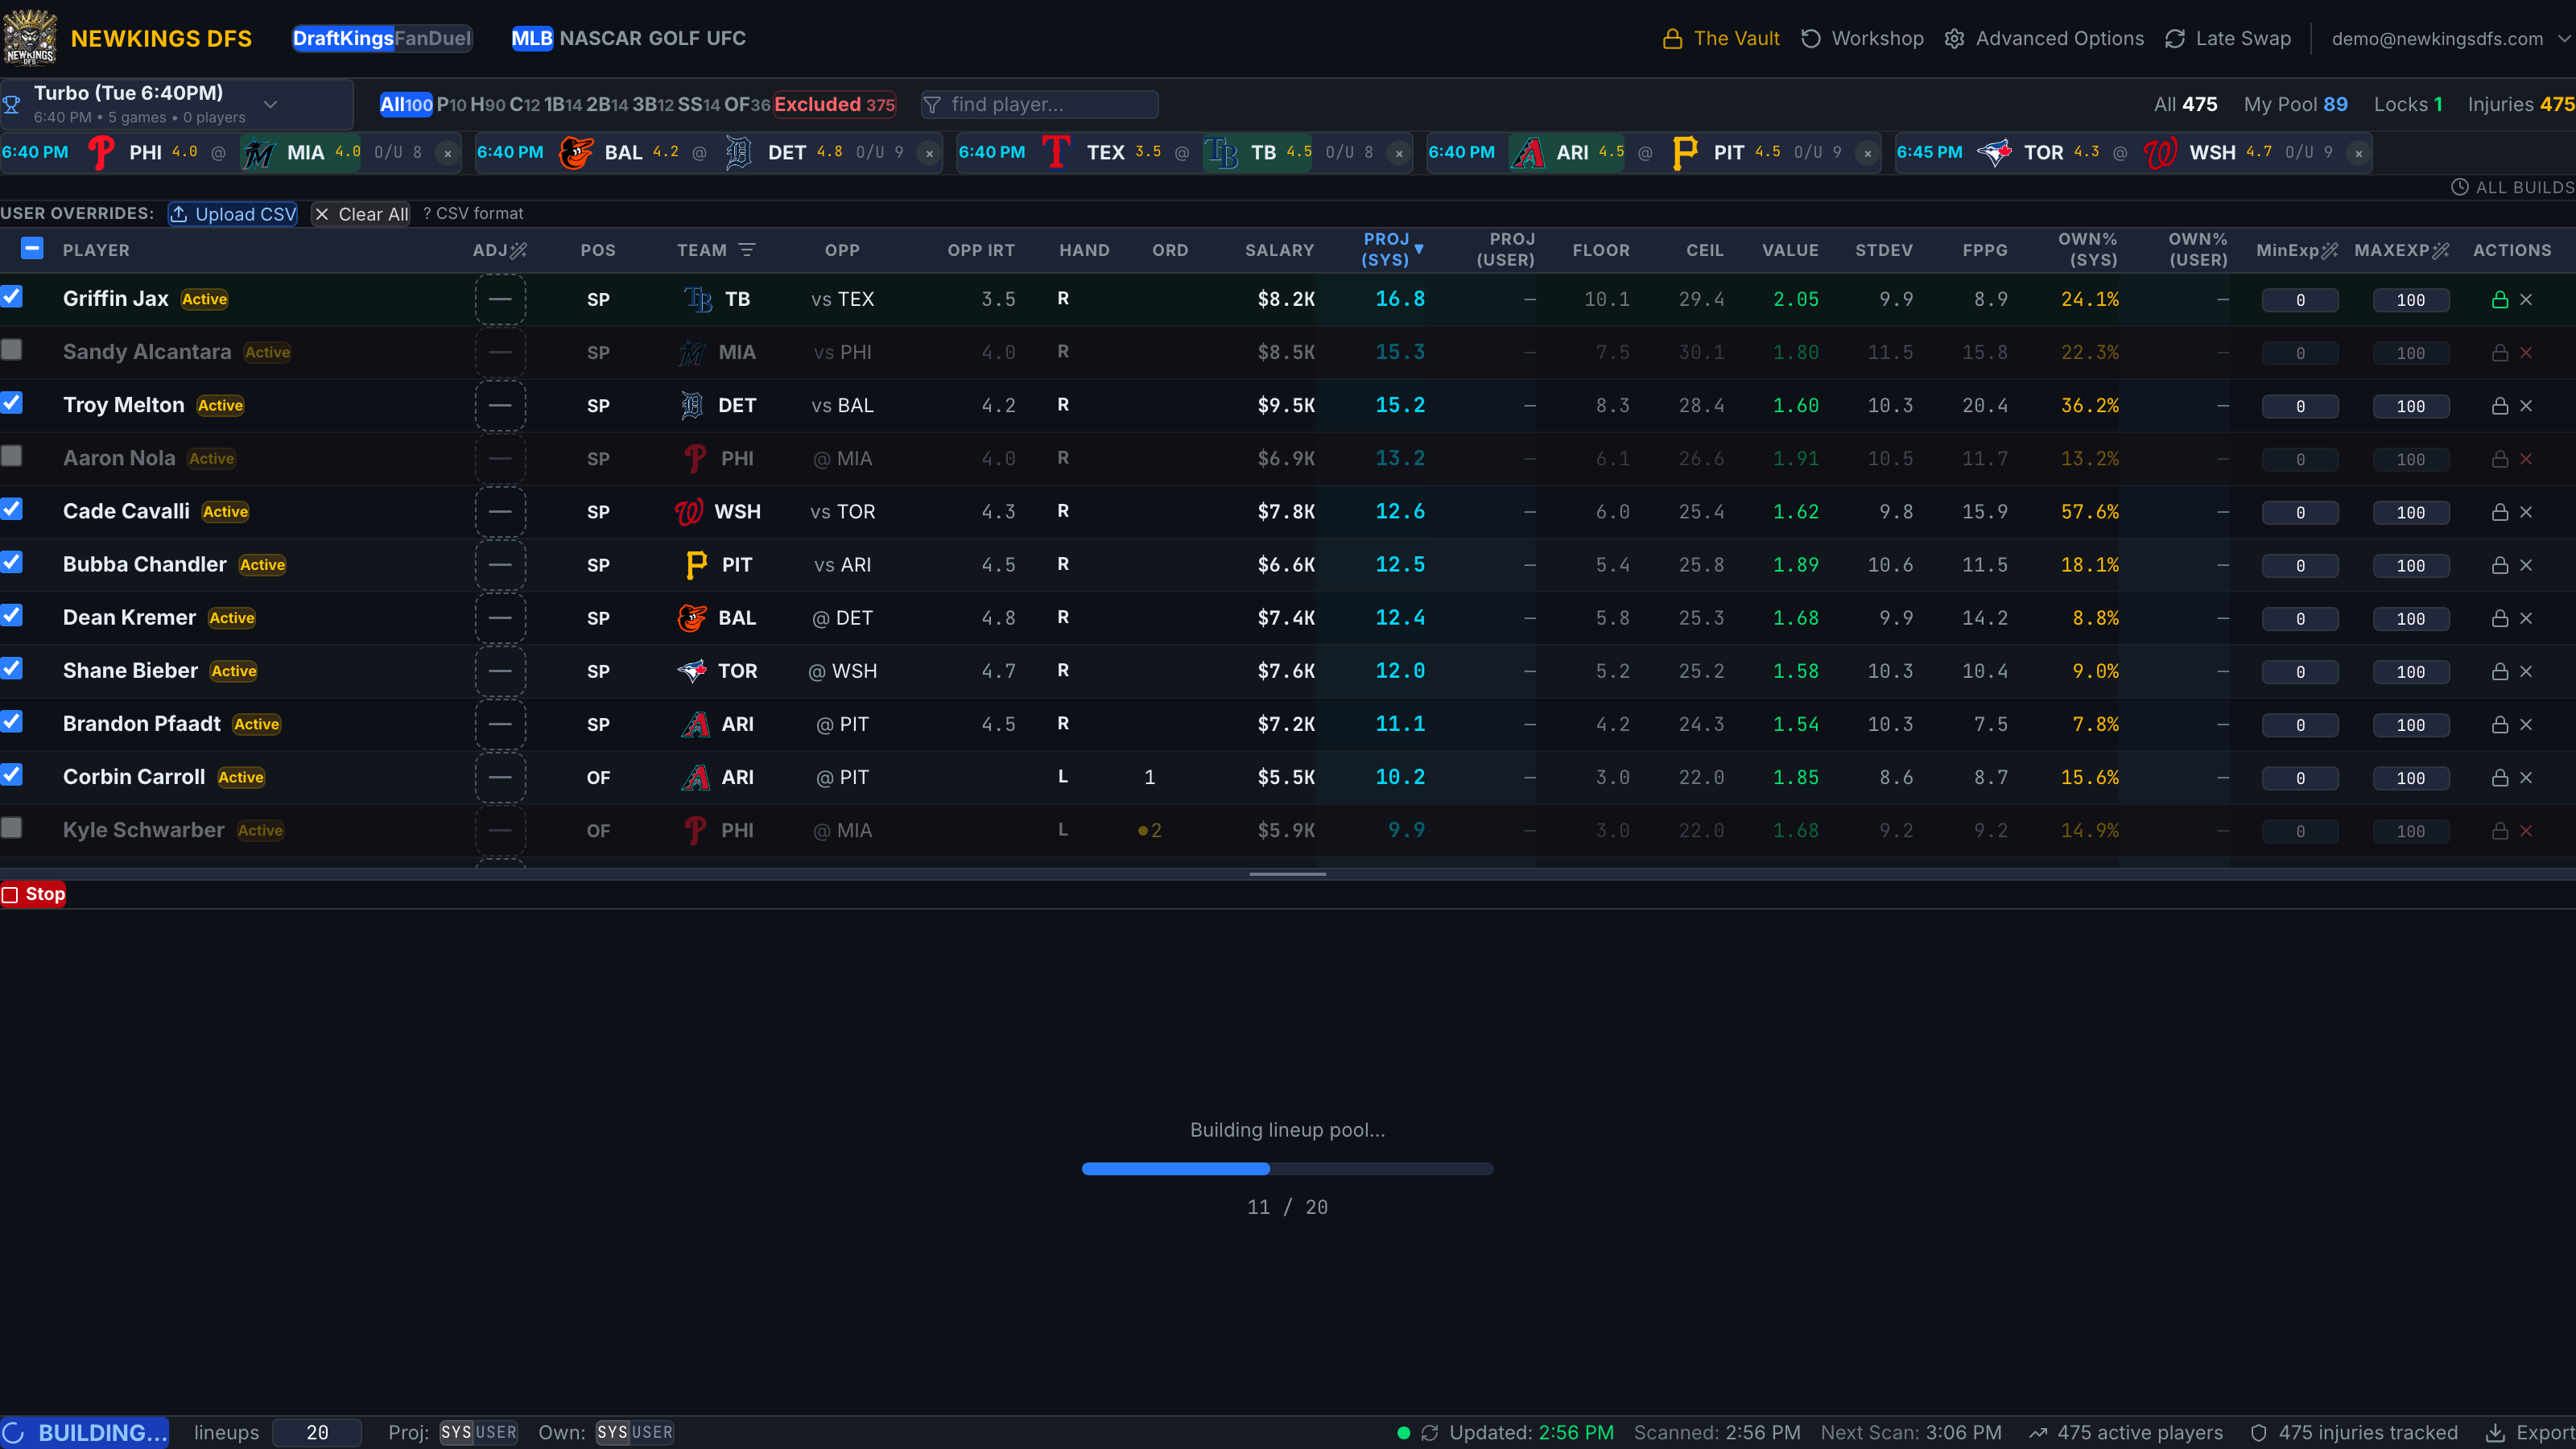Open Troy Melton ADJ adjustment box
Screen dimensions: 2576x1449
click(500, 405)
